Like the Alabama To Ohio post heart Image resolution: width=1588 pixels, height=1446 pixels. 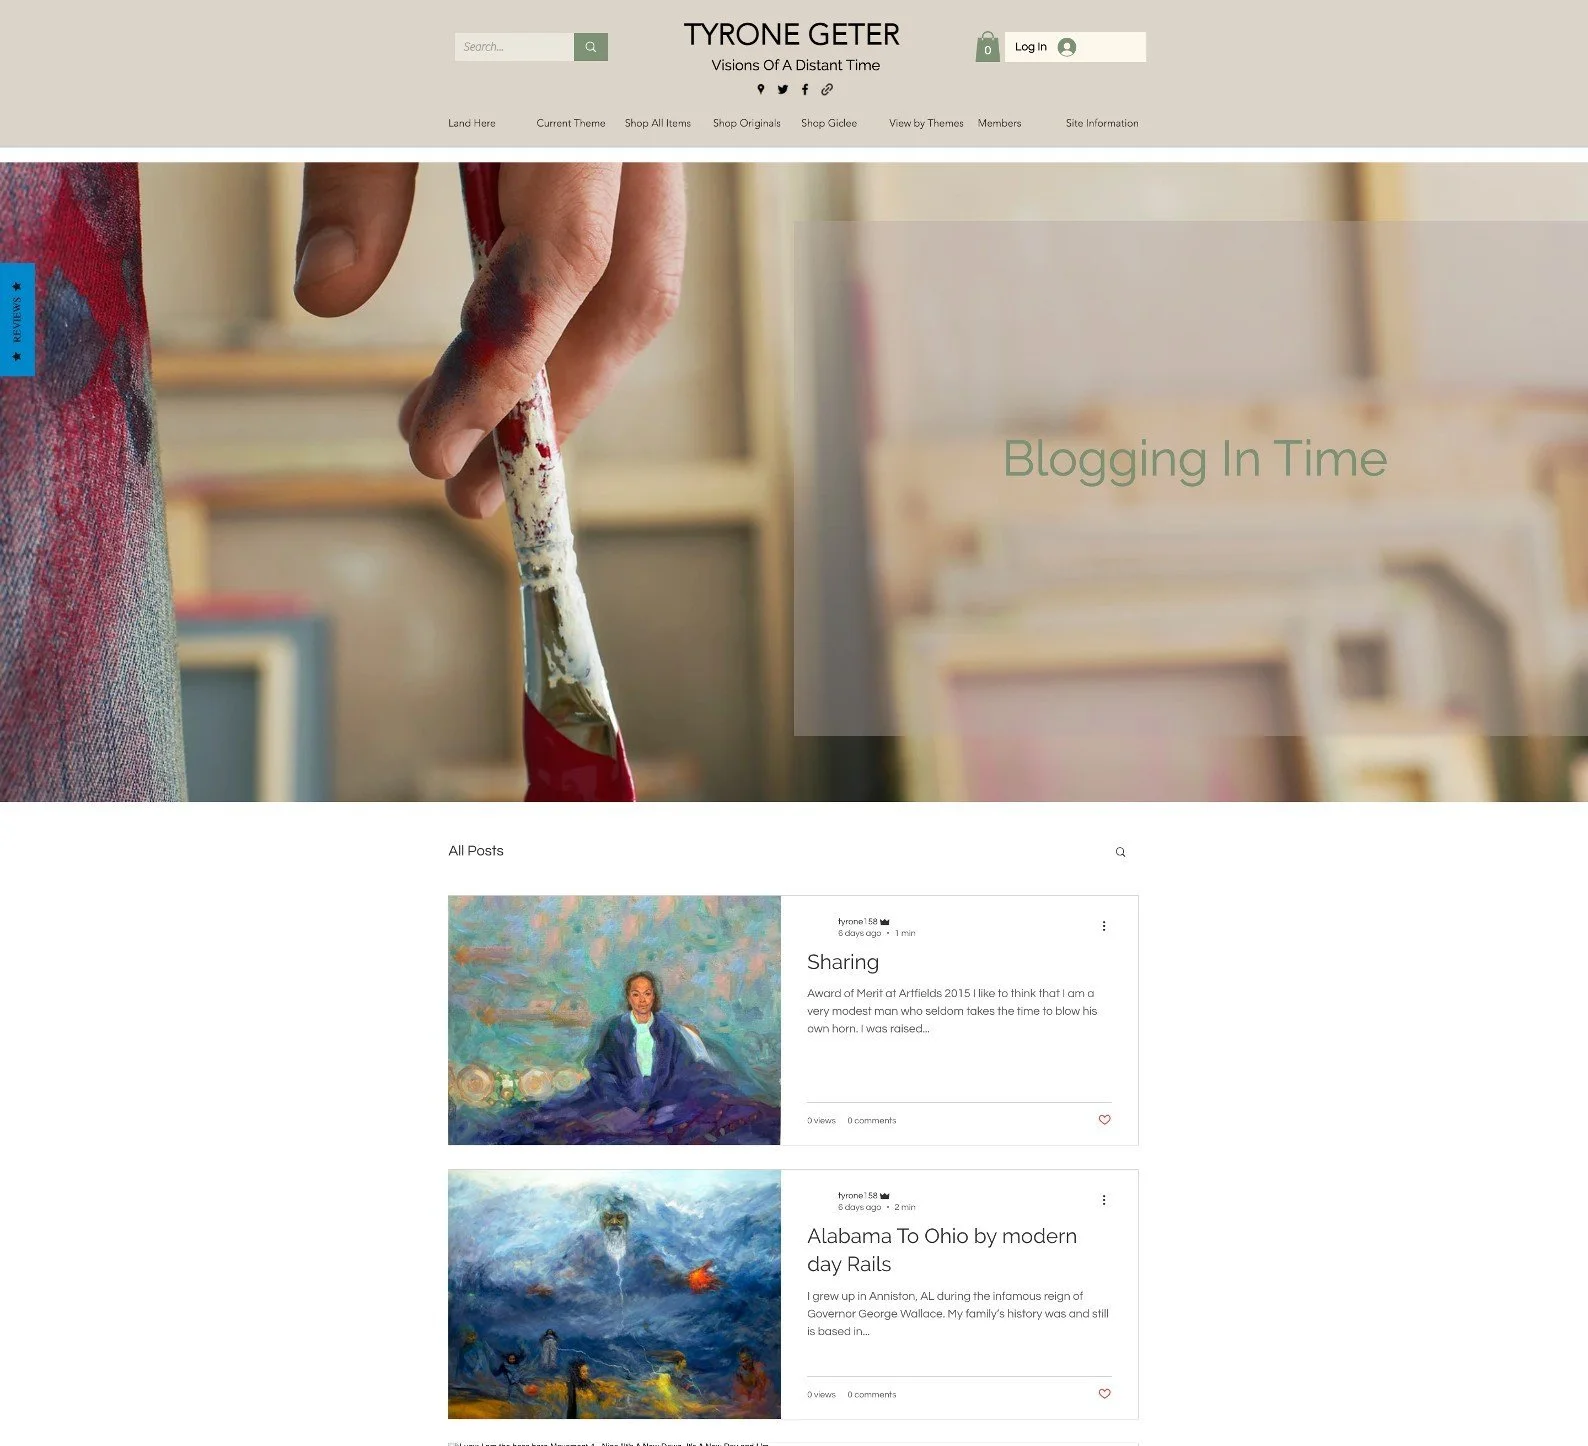pos(1104,1394)
